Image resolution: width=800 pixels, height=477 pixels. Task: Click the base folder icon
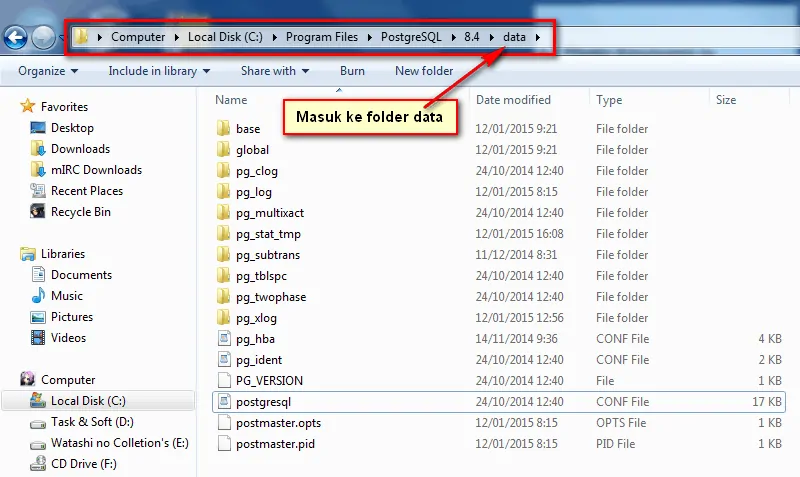(223, 128)
